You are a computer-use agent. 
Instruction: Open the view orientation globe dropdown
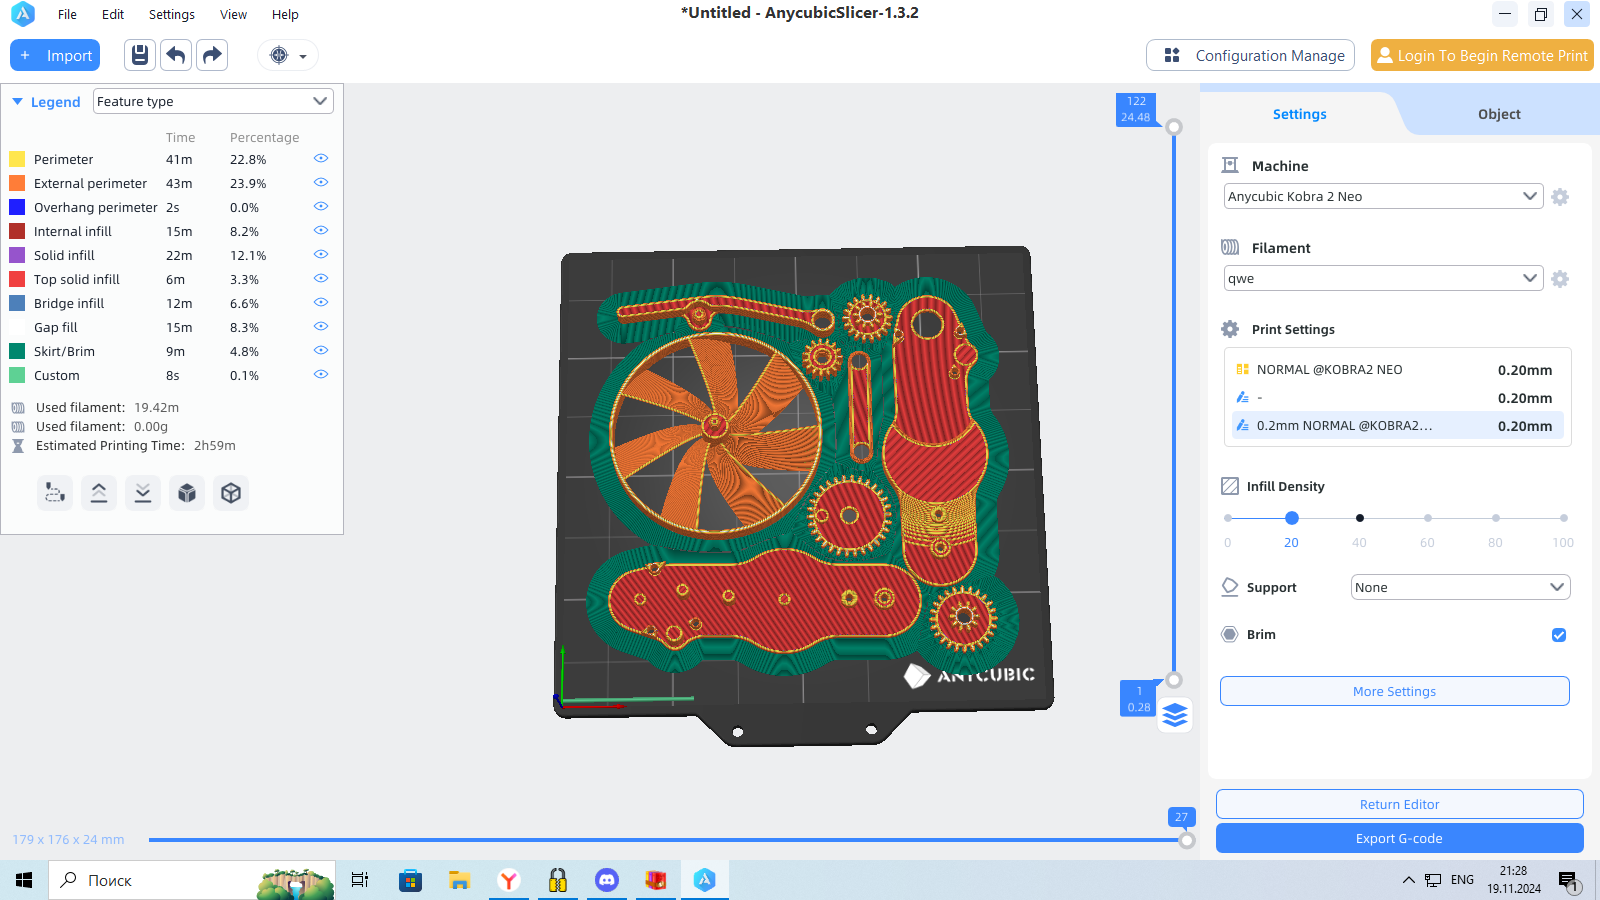click(x=288, y=55)
